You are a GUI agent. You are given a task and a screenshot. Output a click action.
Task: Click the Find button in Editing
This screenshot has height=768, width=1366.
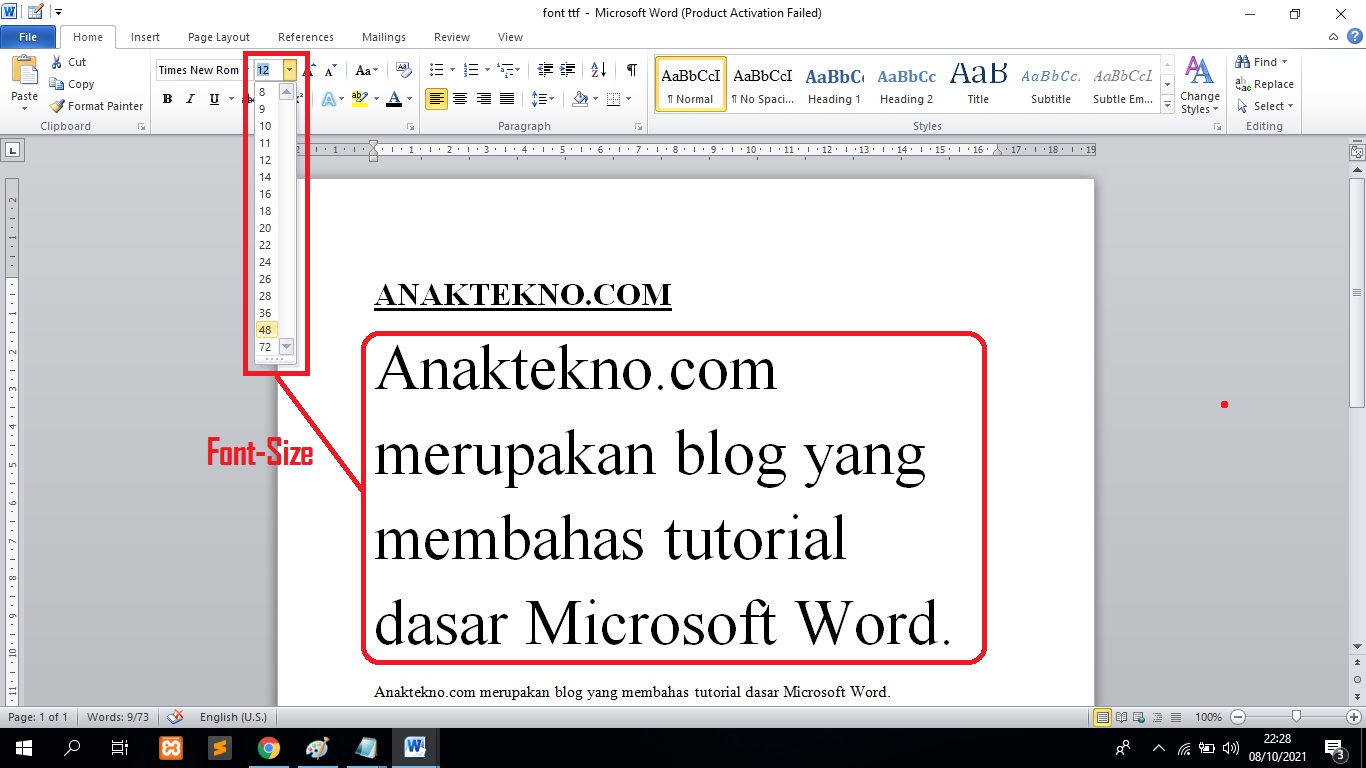pos(1262,62)
